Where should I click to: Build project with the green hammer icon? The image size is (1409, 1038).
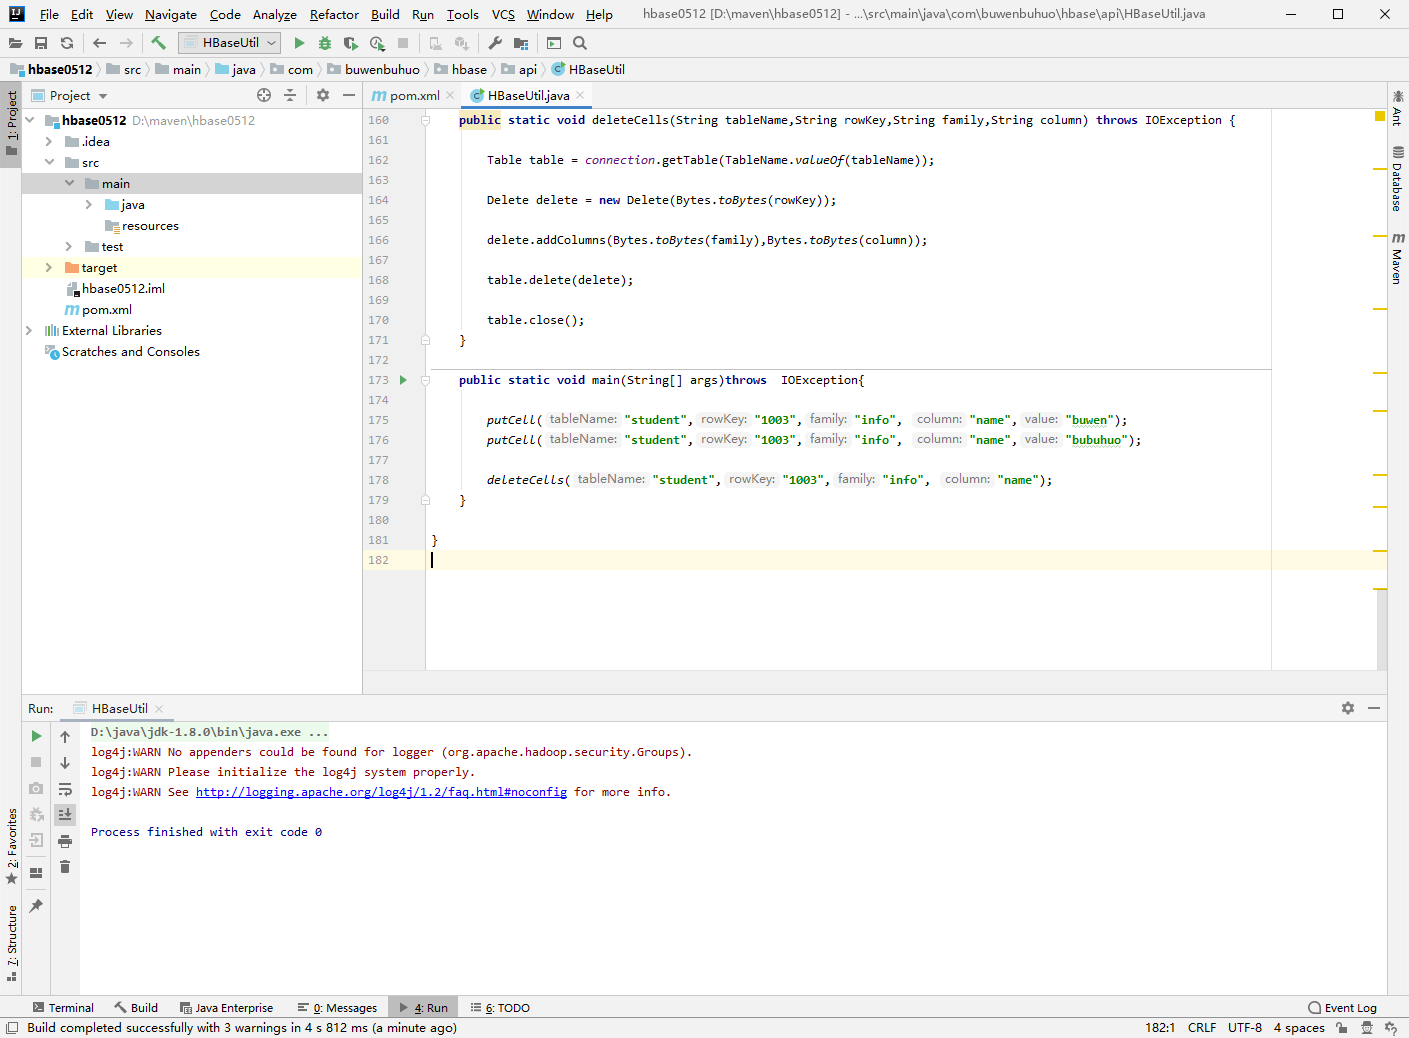click(158, 43)
